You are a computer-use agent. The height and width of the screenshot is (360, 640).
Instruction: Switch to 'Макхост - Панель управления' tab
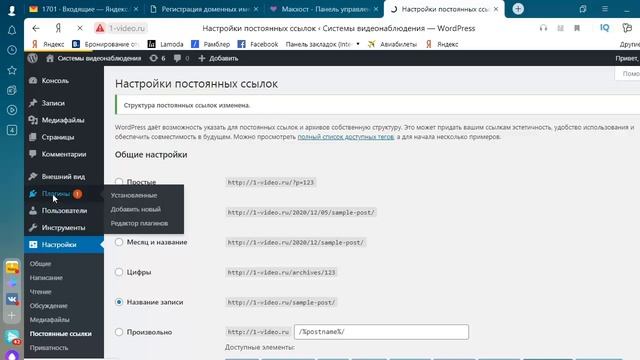[324, 9]
